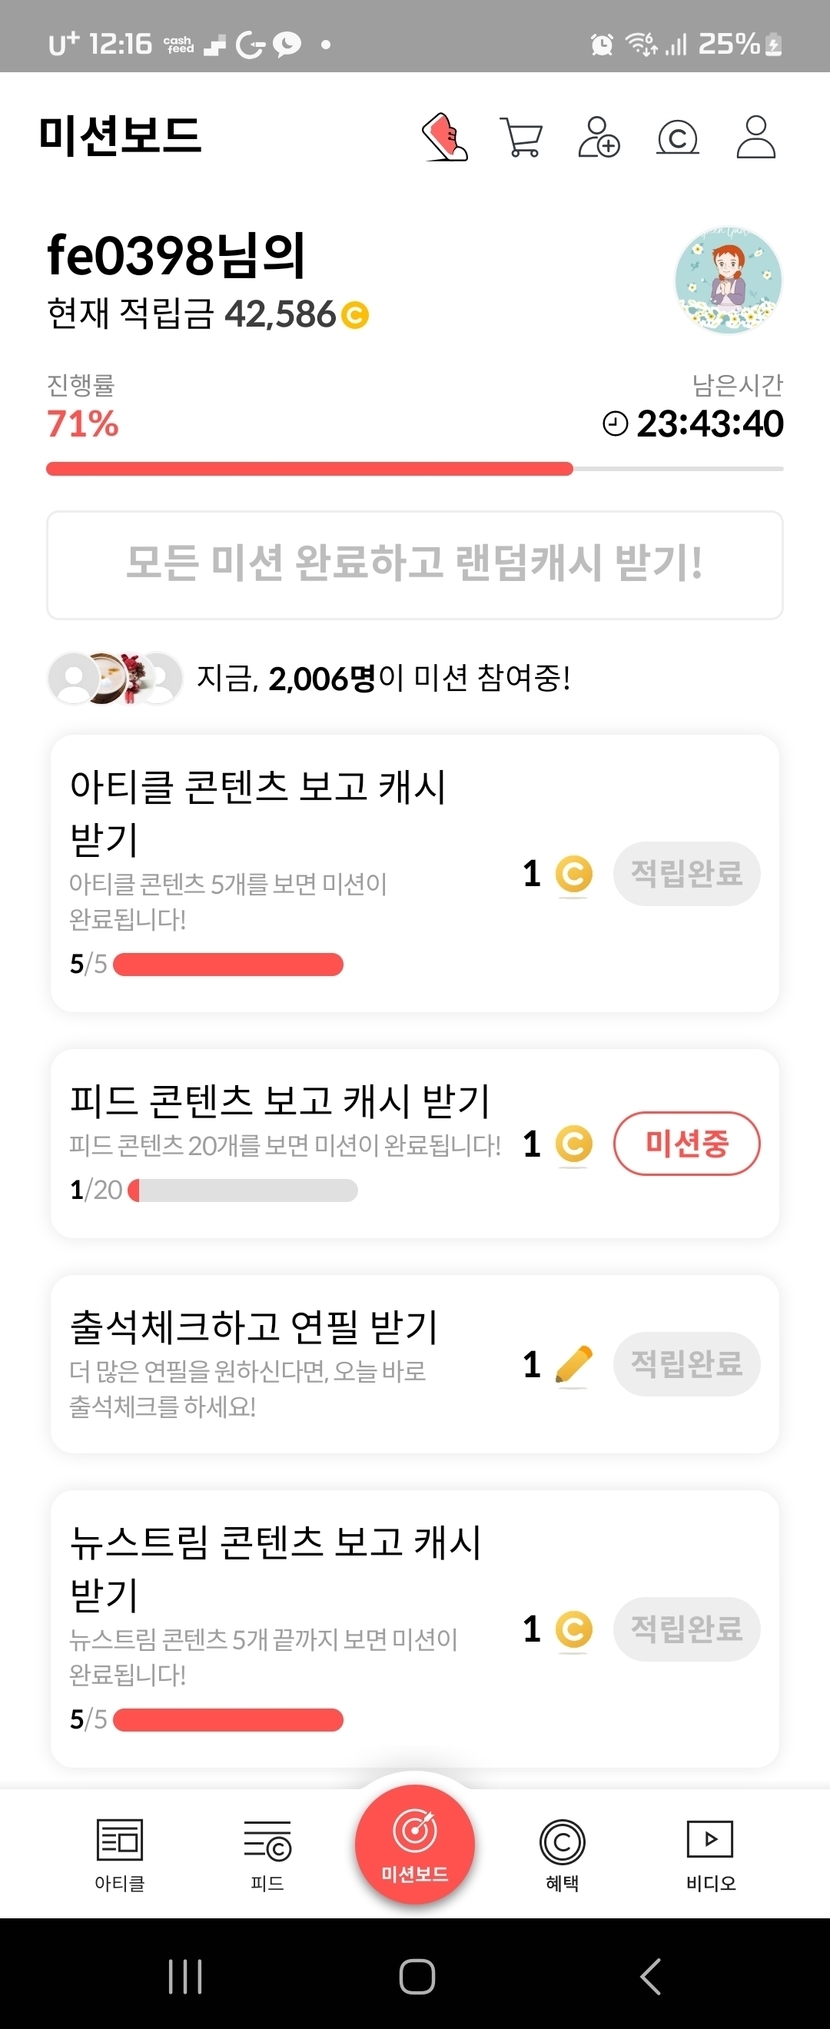This screenshot has height=2029, width=830.
Task: Tap the red 미션보드 center button
Action: pos(415,1845)
